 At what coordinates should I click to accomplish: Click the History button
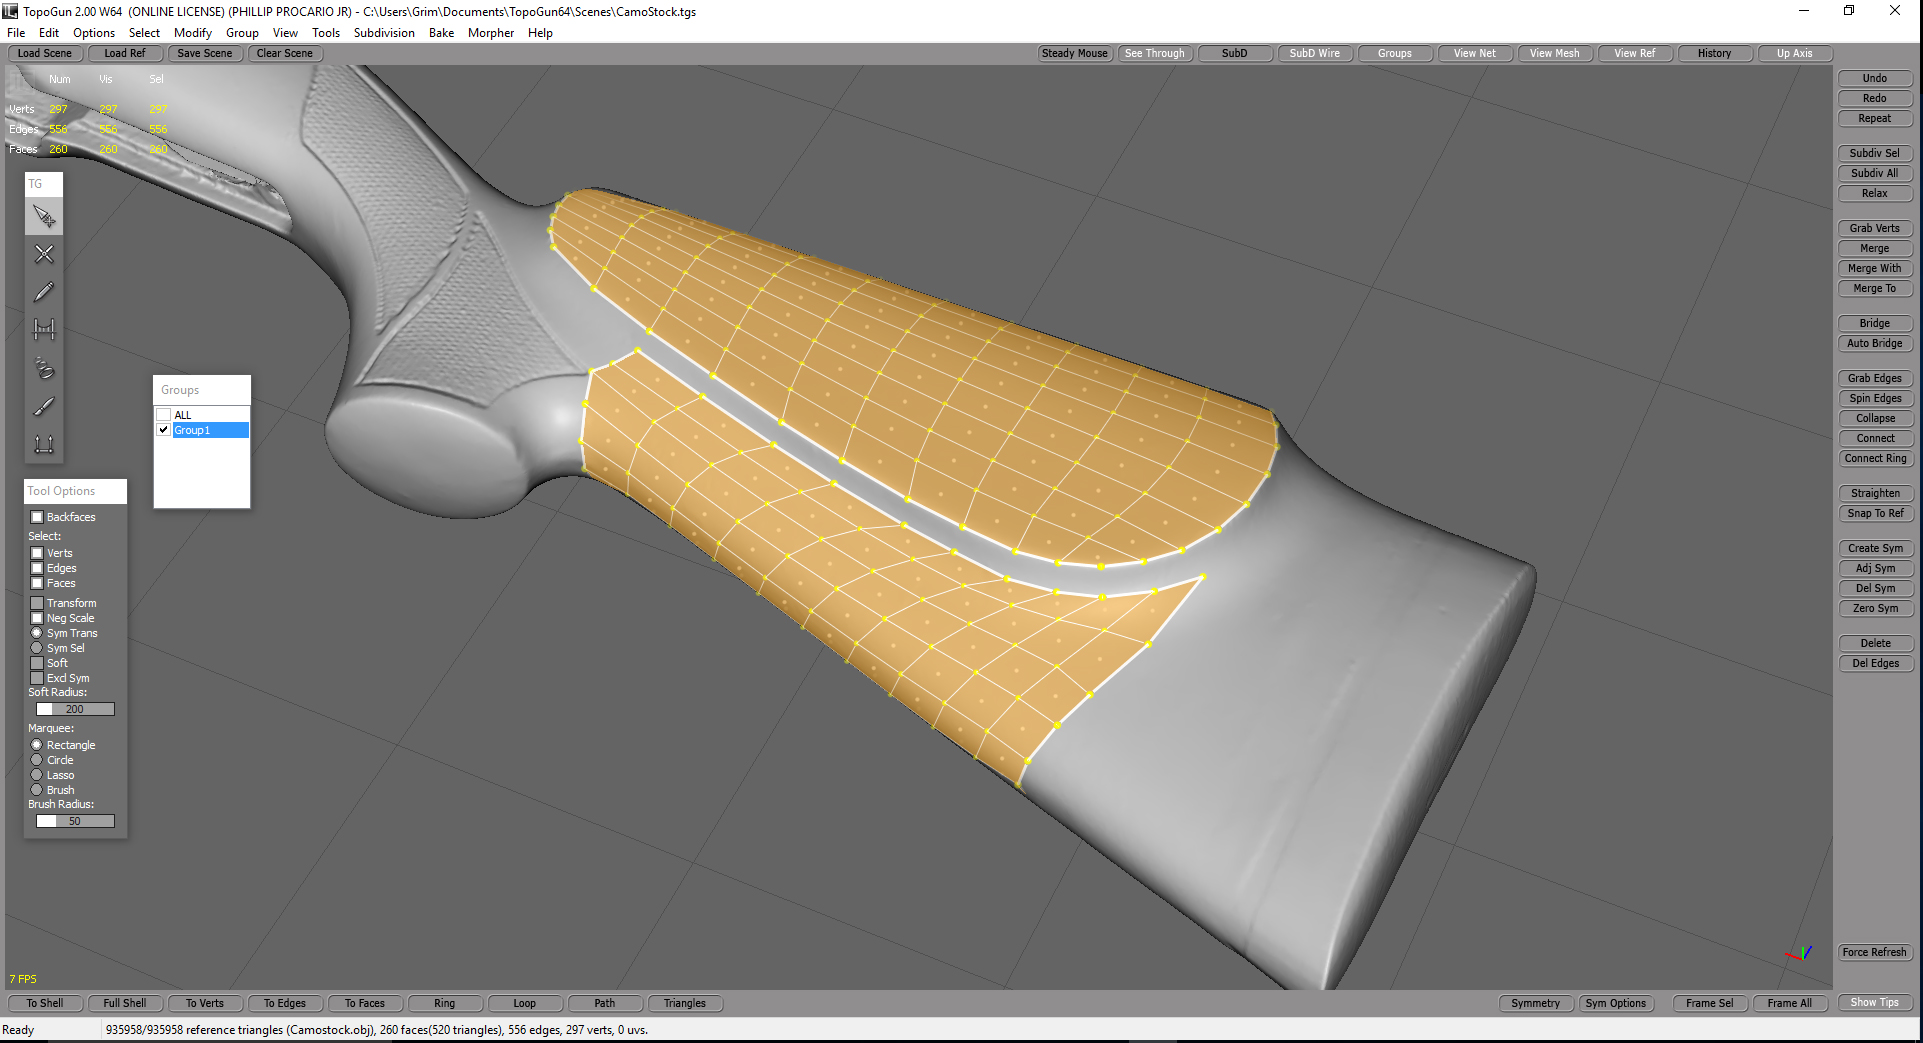coord(1715,53)
